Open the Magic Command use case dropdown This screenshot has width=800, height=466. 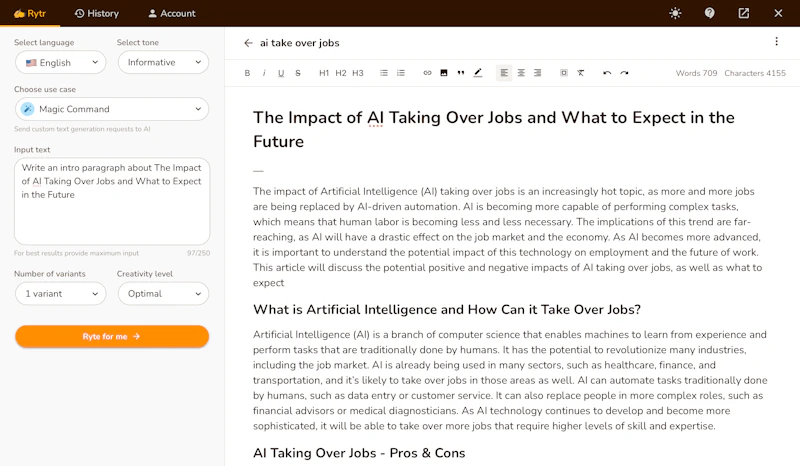[112, 109]
